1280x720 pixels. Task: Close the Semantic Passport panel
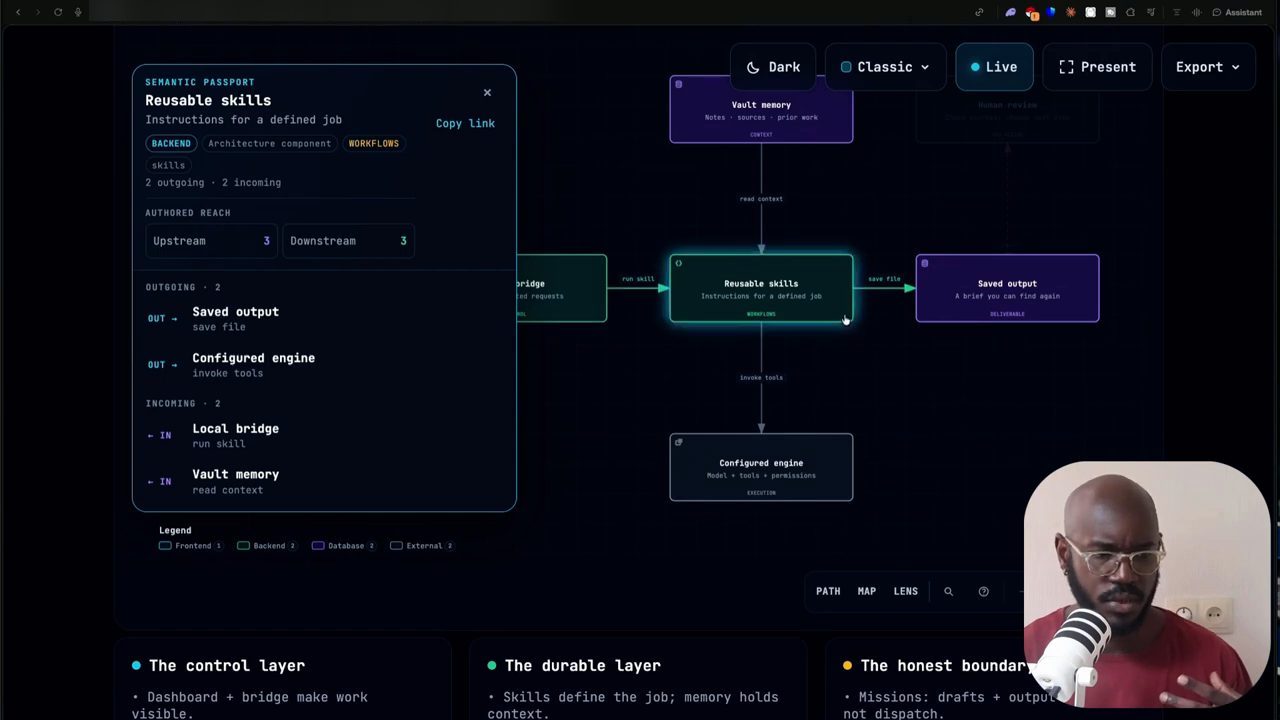coord(487,93)
